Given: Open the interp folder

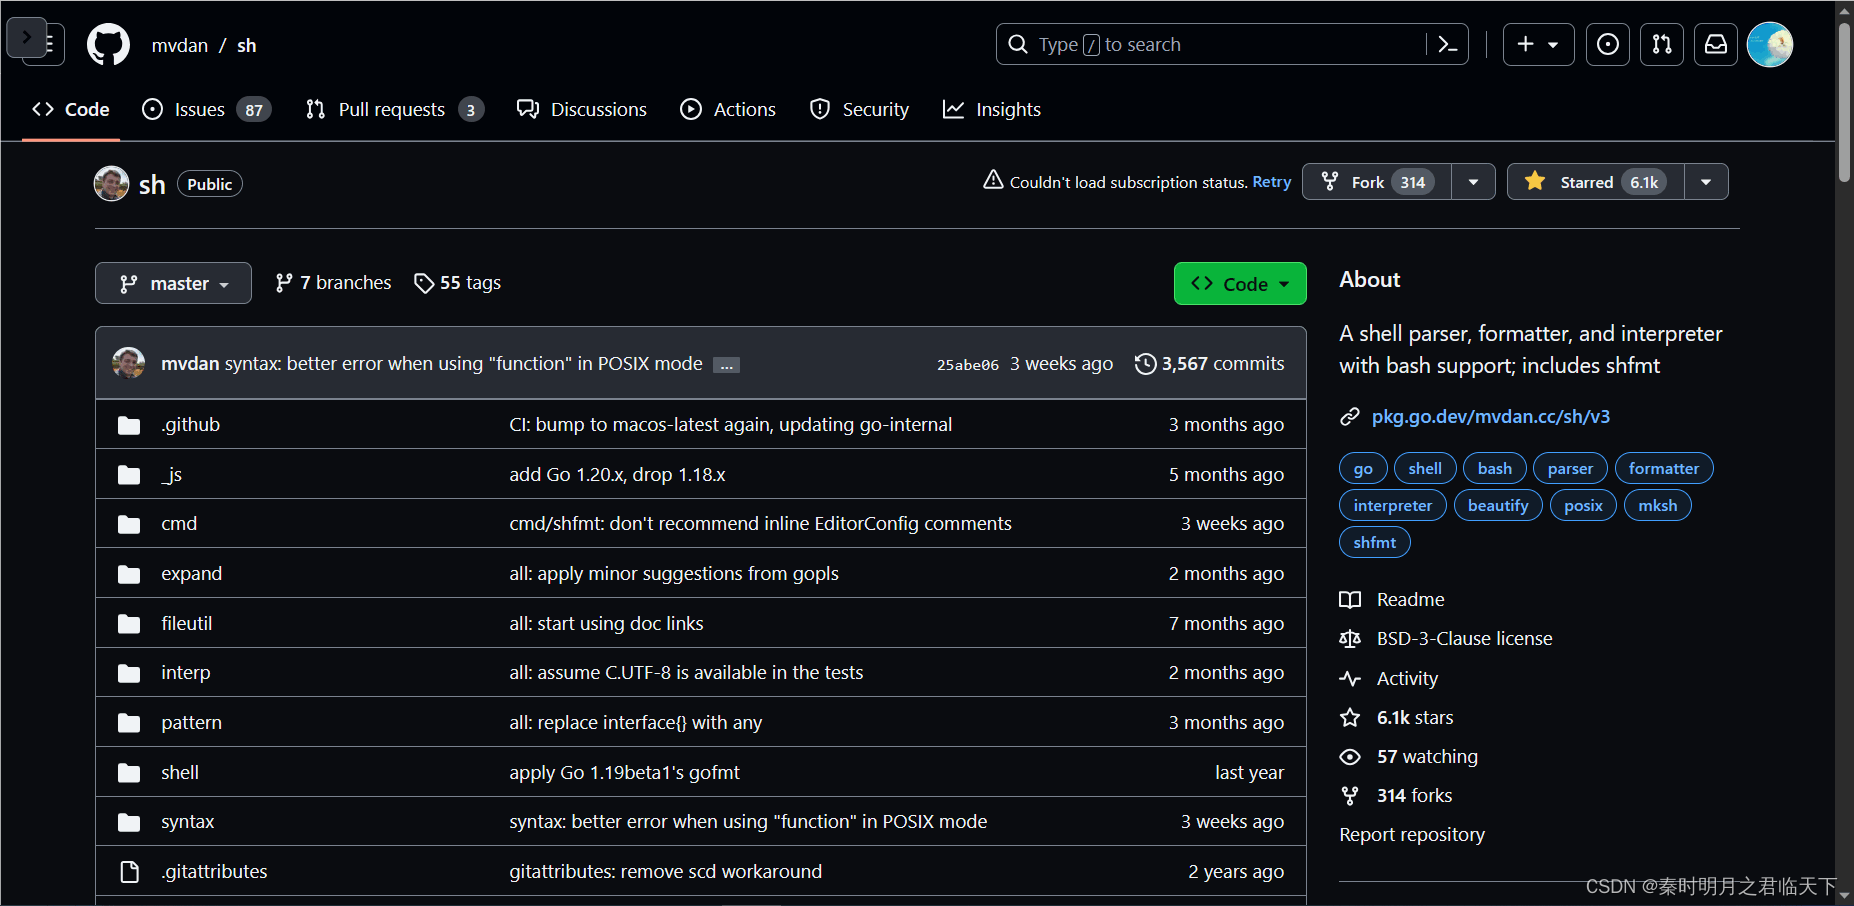Looking at the screenshot, I should (185, 672).
